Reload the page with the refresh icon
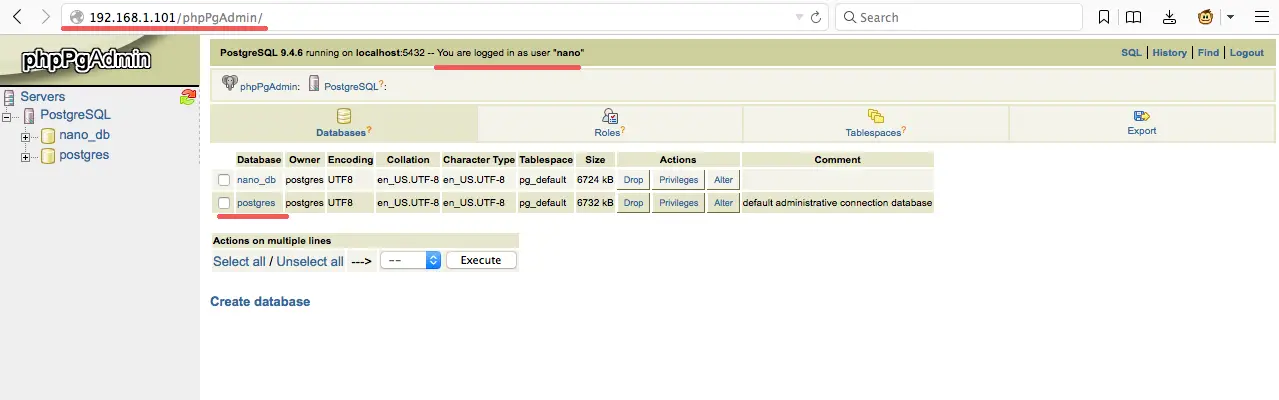 click(816, 17)
